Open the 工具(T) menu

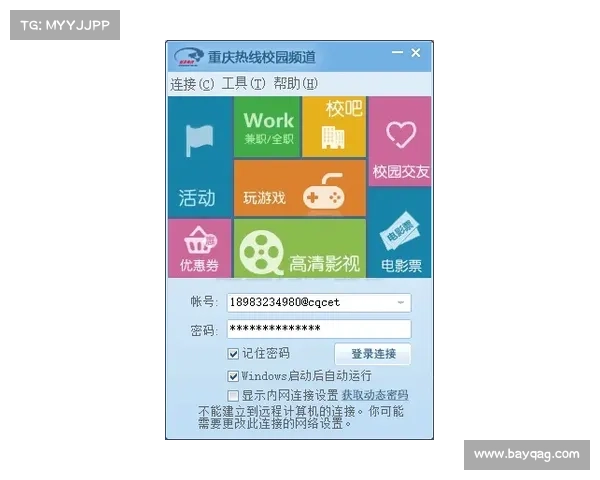(243, 83)
